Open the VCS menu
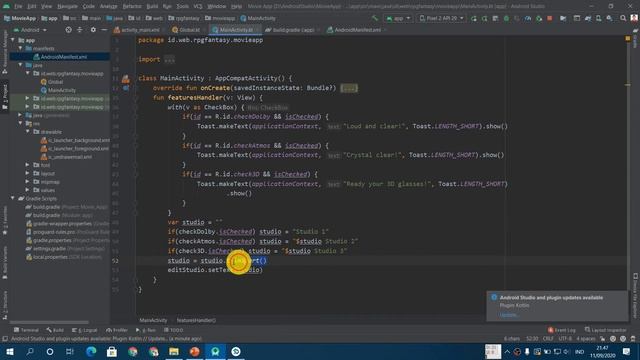The image size is (640, 360). tap(198, 7)
